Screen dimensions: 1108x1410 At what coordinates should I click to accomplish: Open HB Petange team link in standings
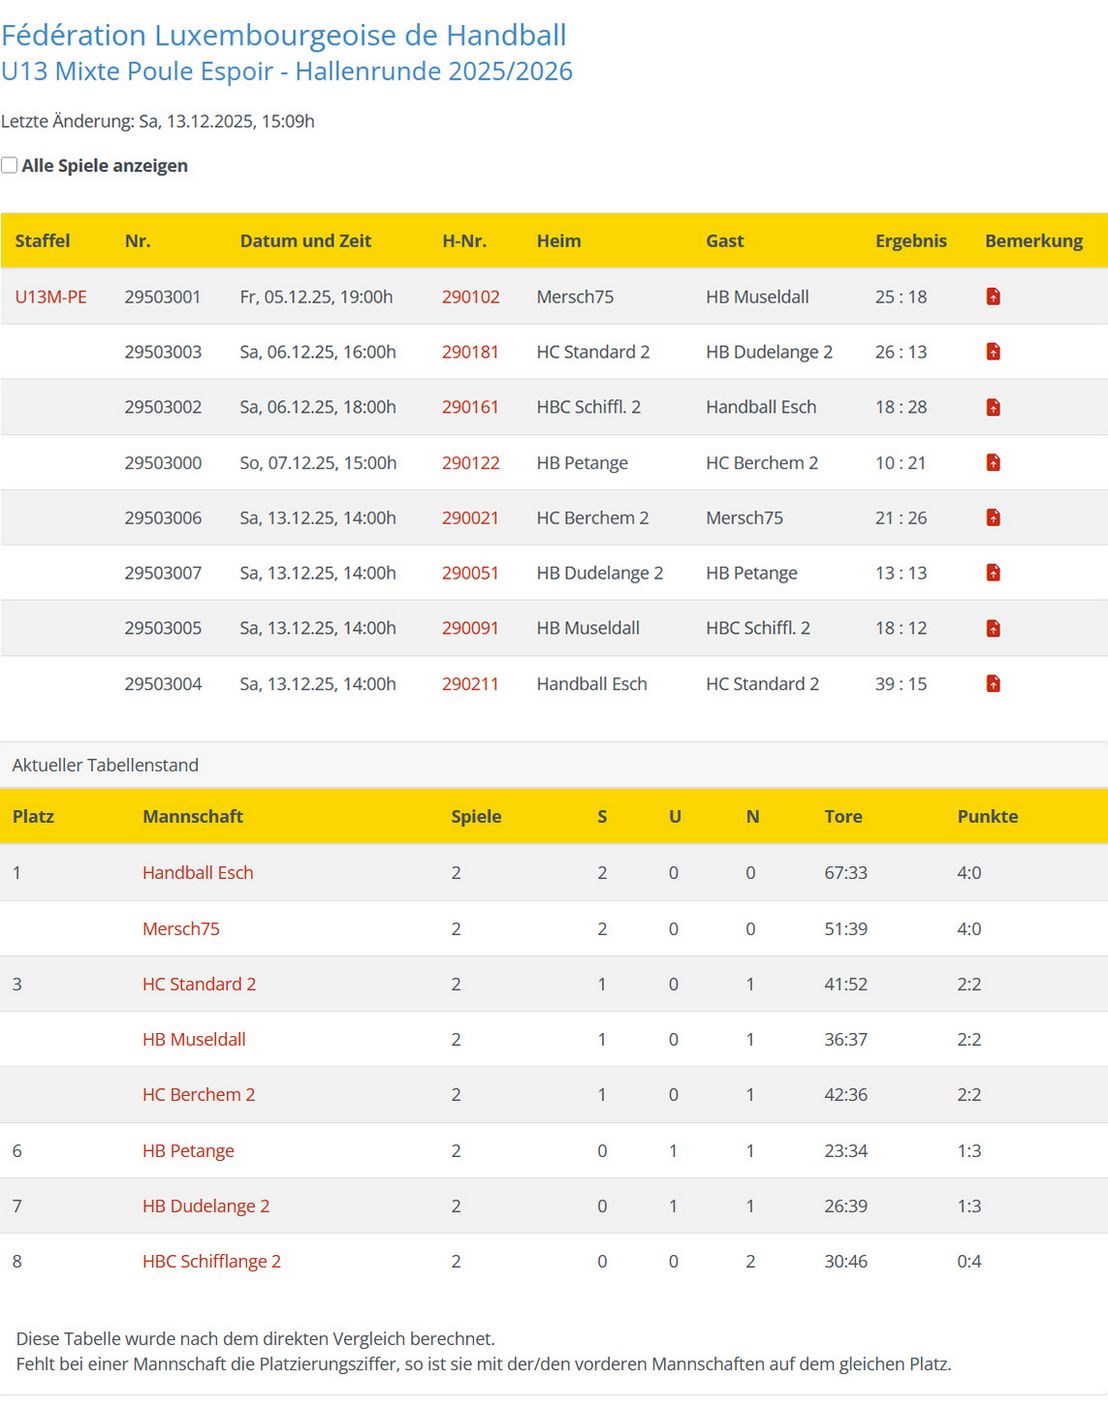click(x=188, y=1151)
